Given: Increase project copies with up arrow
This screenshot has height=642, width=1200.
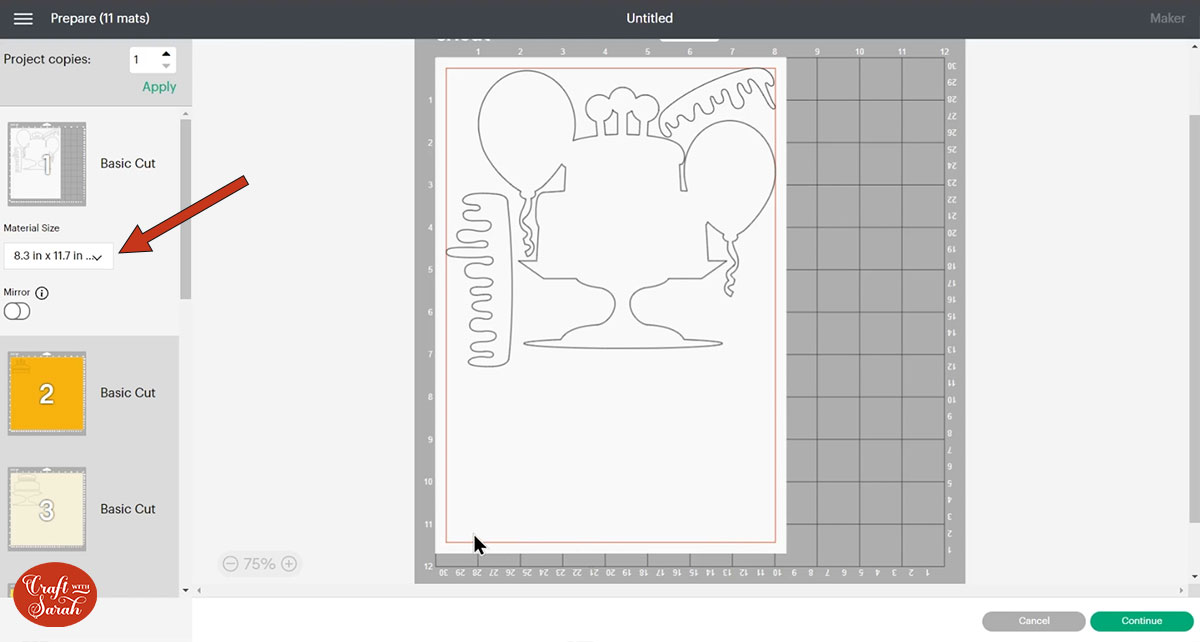Looking at the screenshot, I should click(166, 54).
